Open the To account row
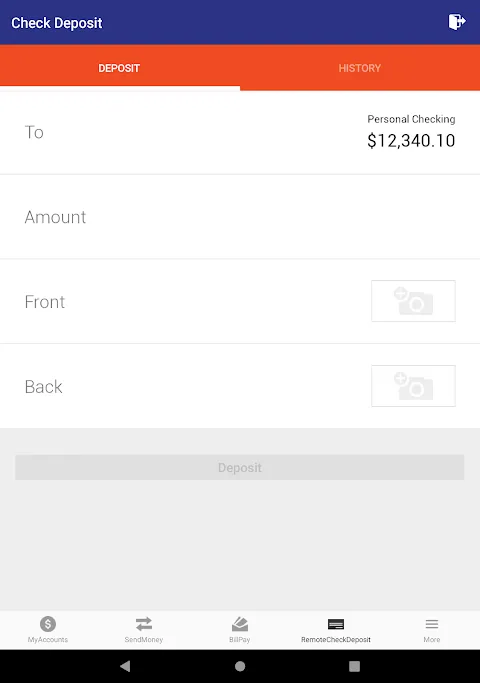 pos(240,132)
